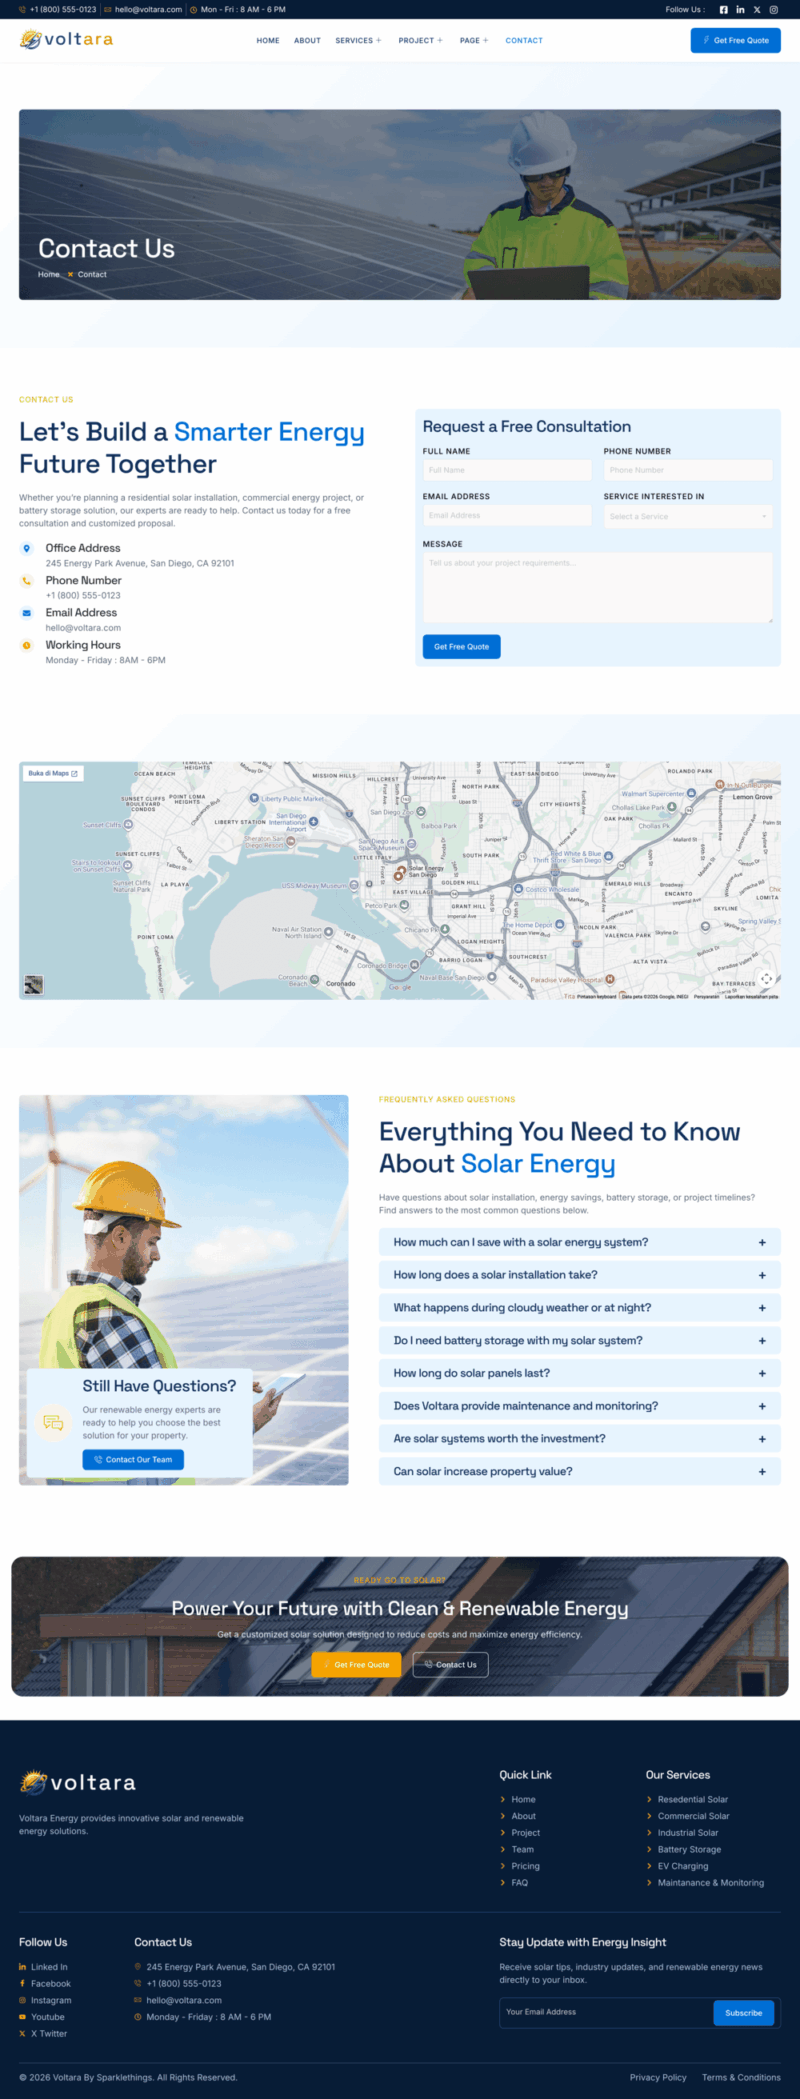The height and width of the screenshot is (2099, 800).
Task: Click footer Youtube icon under Follow Us
Action: [x=22, y=2017]
